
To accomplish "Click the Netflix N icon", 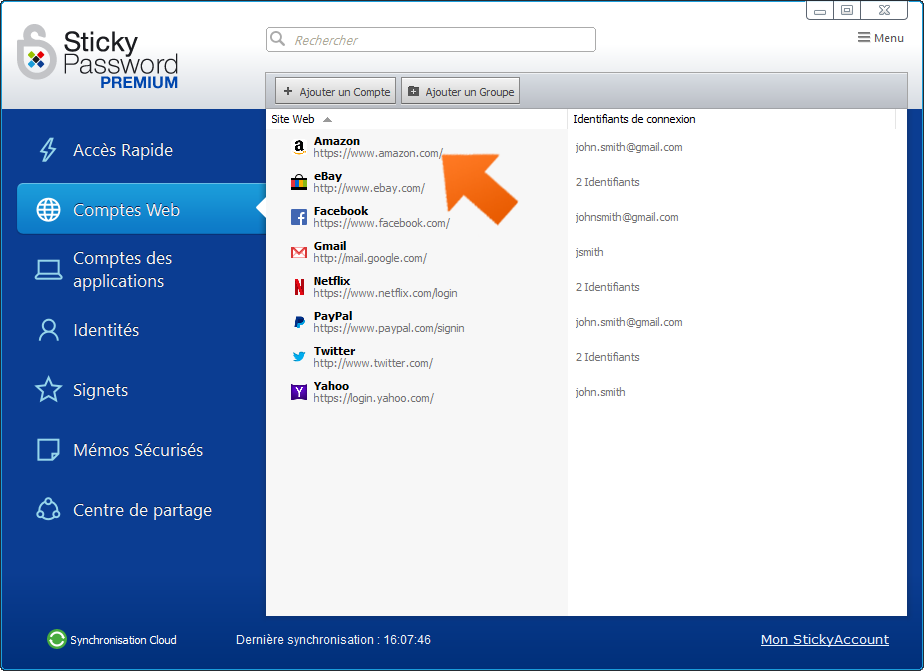I will pyautogui.click(x=299, y=287).
